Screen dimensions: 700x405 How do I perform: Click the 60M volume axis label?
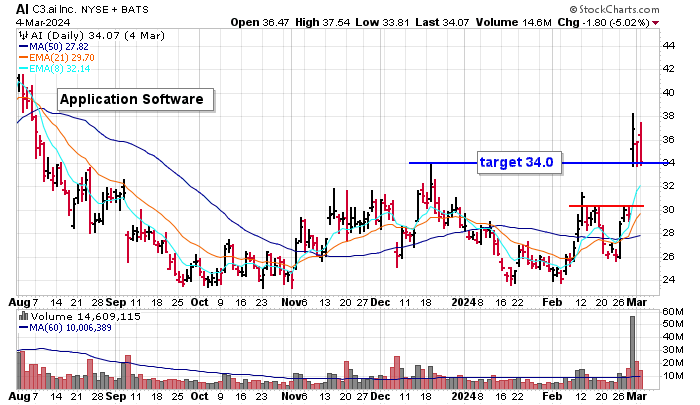(x=672, y=312)
